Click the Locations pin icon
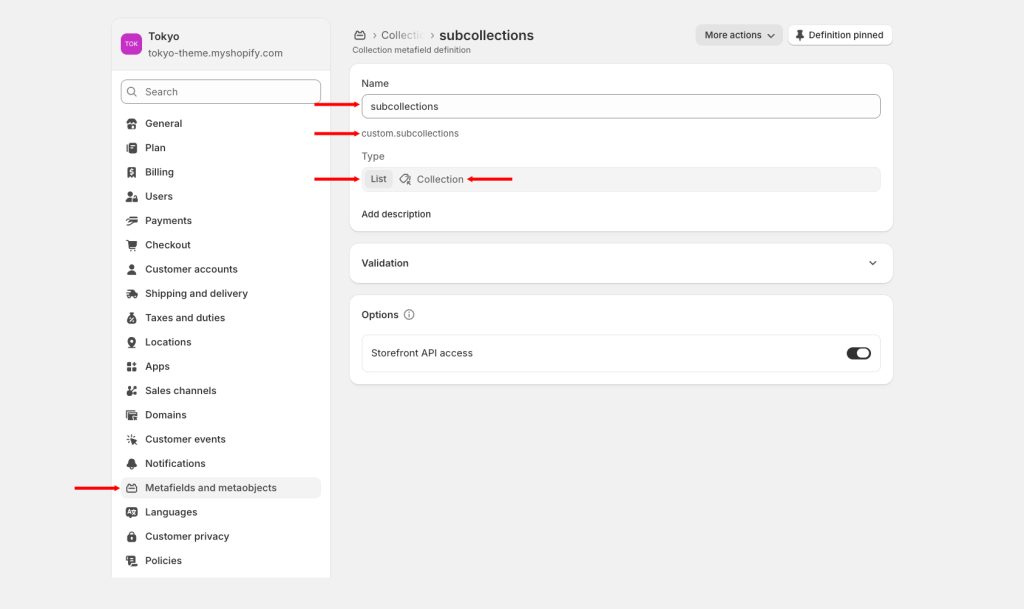1024x609 pixels. pos(131,342)
